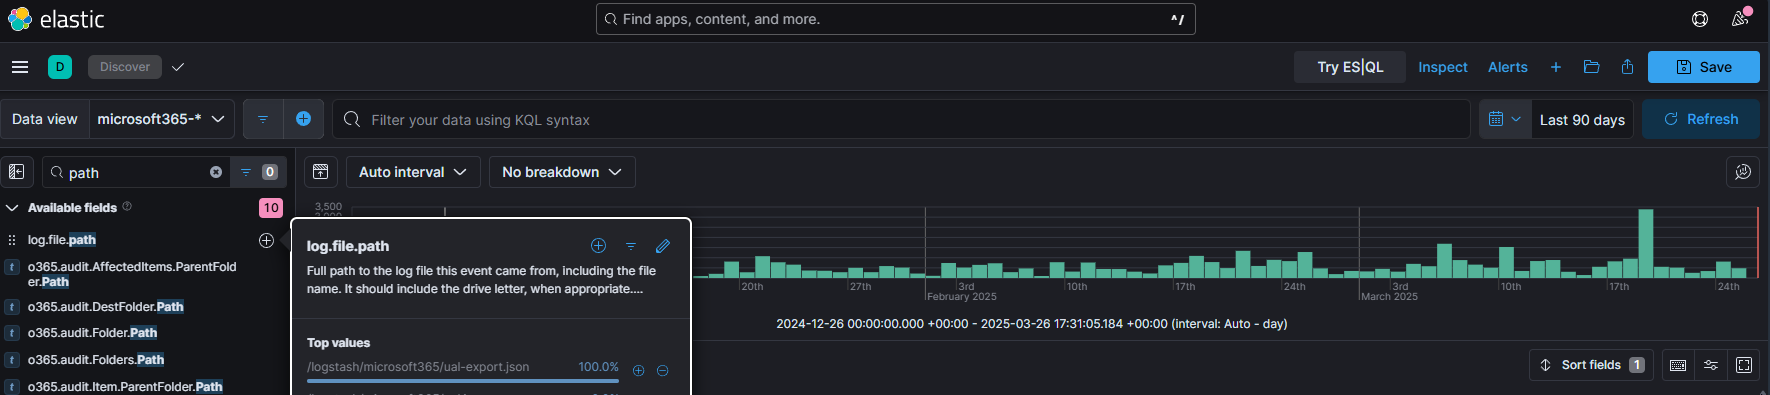
Task: Select o365.audit.Item.ParentFolder.Path field
Action: click(125, 387)
